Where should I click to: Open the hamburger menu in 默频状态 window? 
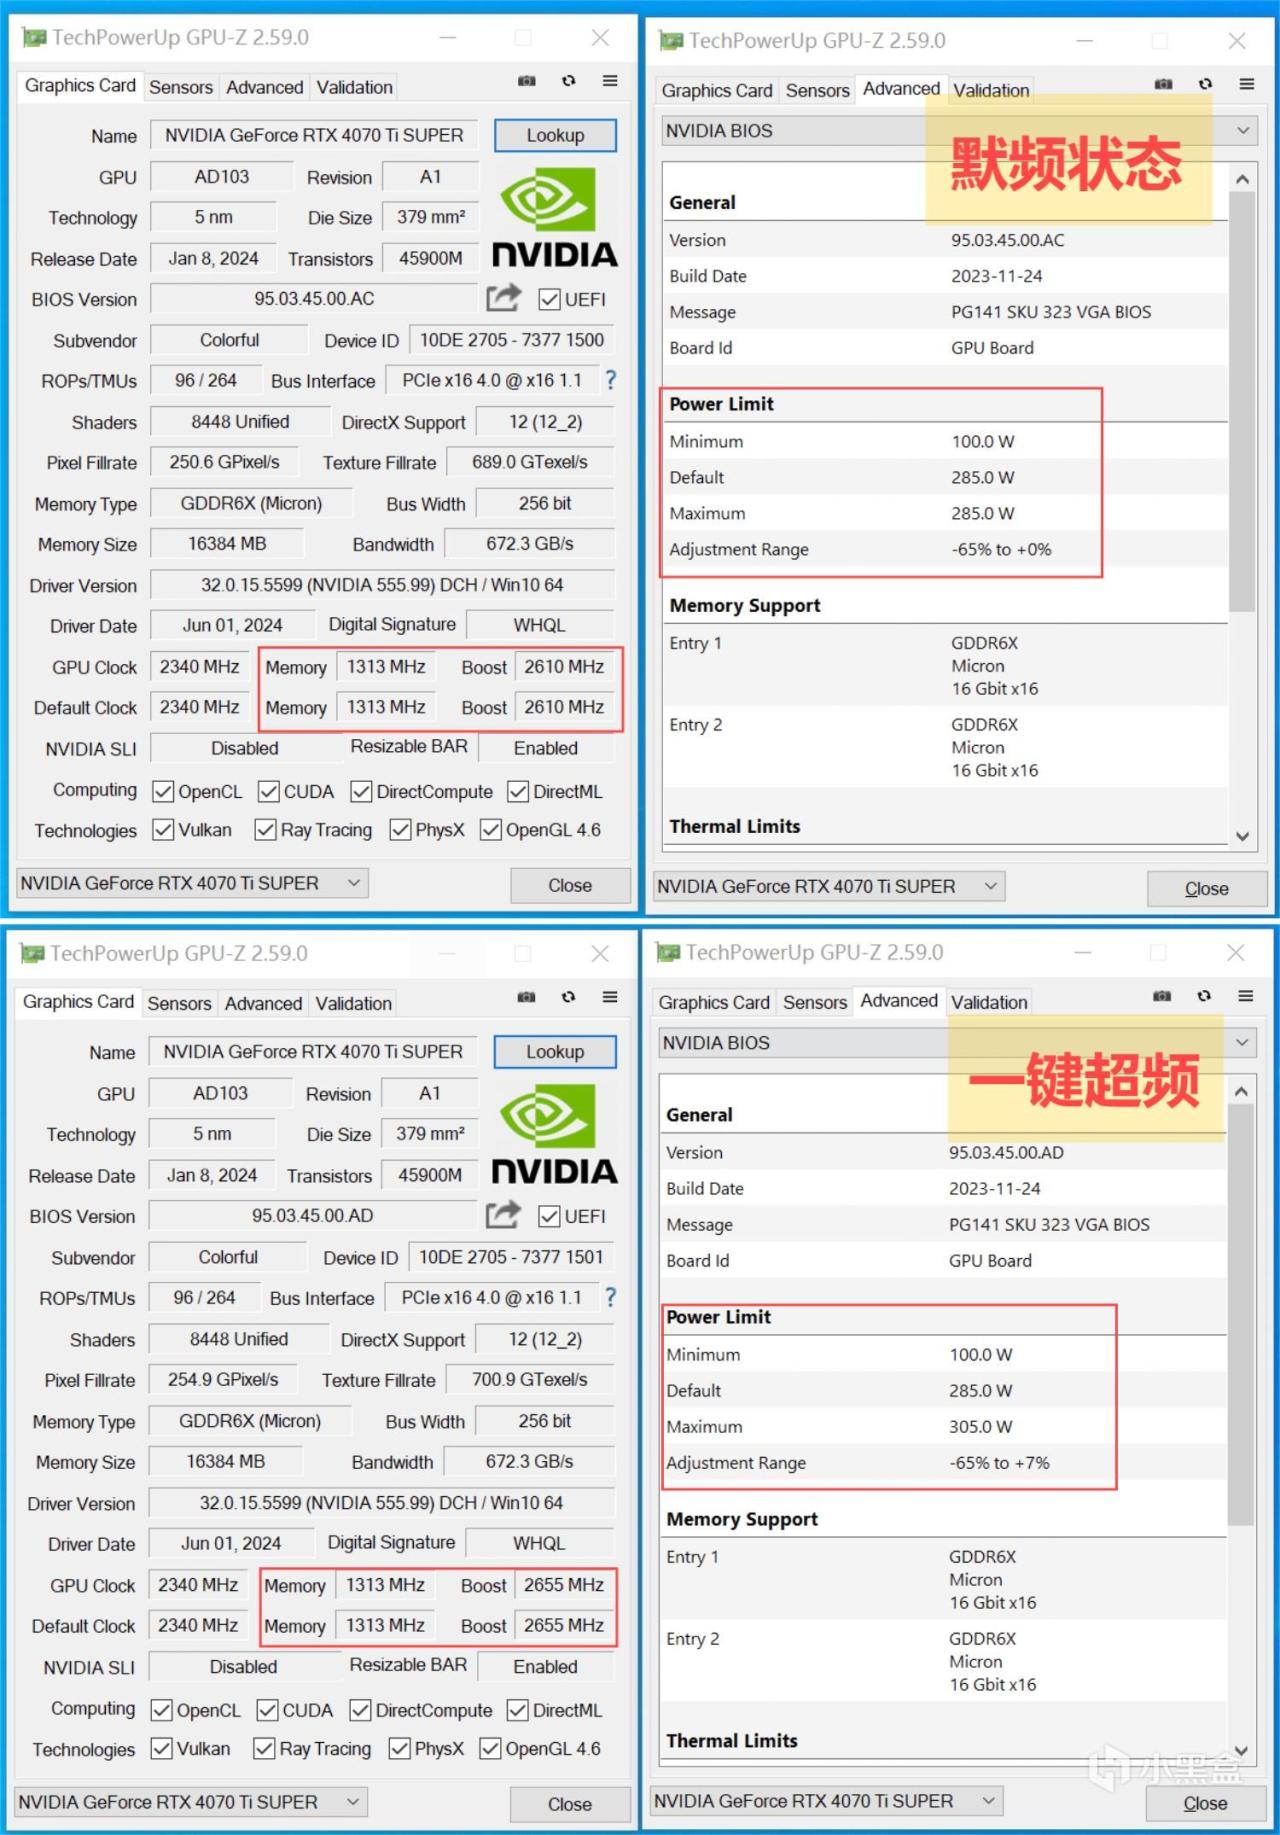click(x=1246, y=84)
